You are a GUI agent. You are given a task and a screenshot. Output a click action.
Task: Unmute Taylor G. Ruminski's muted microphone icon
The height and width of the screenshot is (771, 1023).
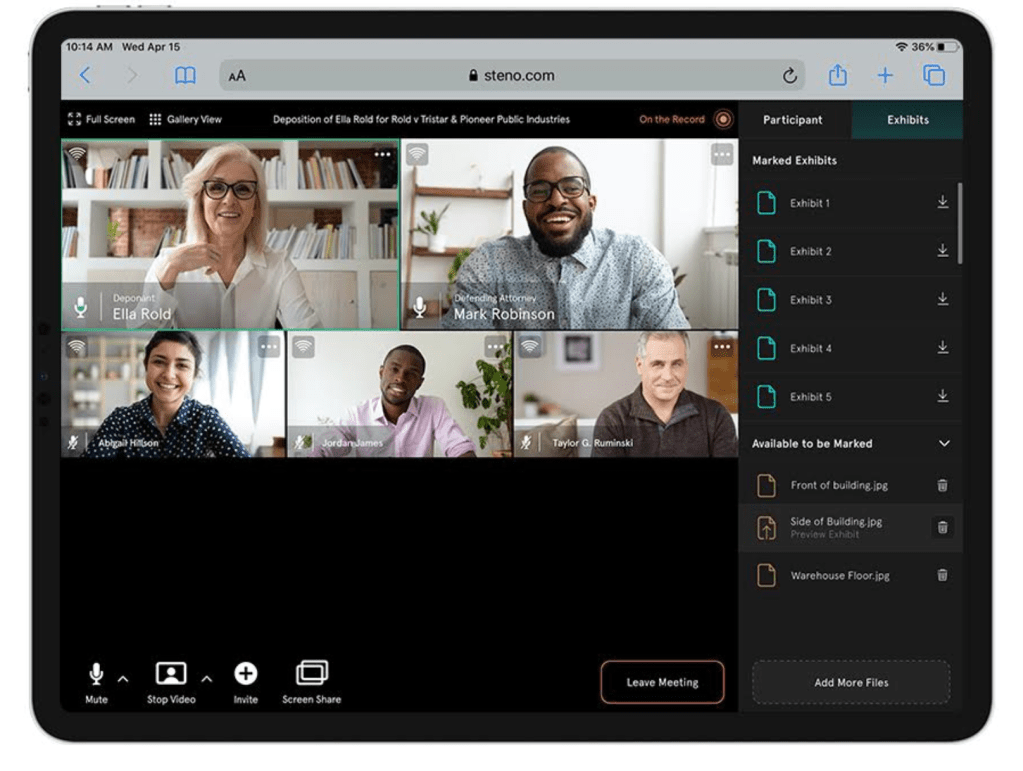pos(526,443)
